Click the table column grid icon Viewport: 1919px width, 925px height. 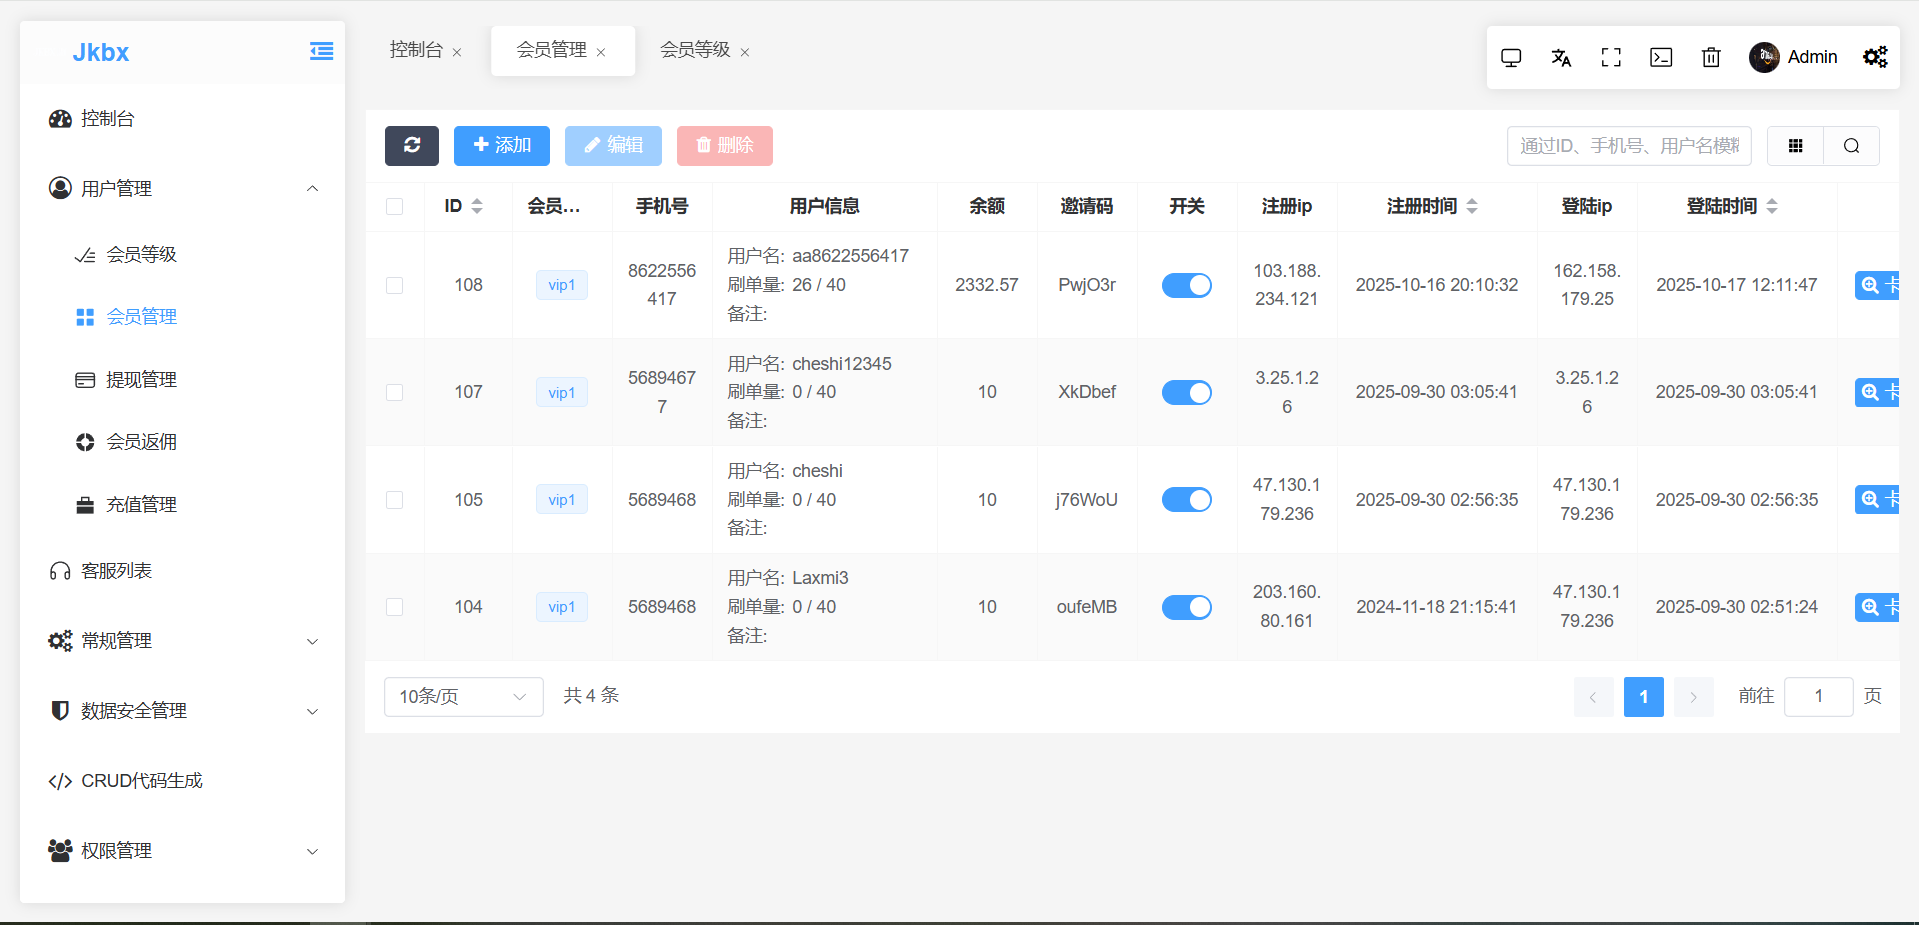(x=1795, y=146)
